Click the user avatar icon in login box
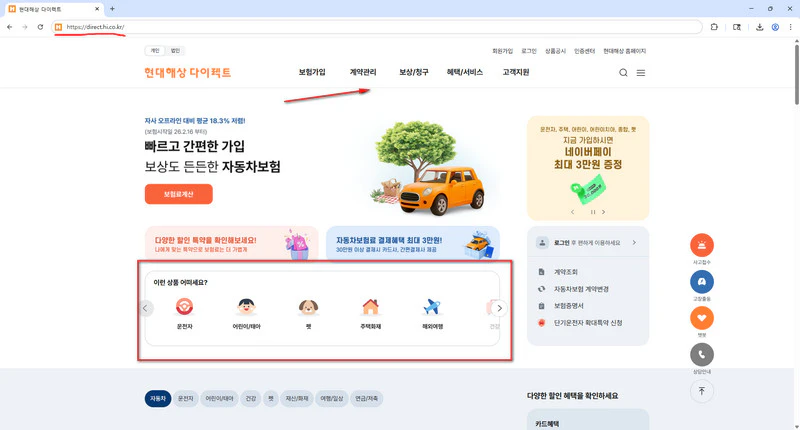Screen dimensions: 800x430 pos(542,243)
